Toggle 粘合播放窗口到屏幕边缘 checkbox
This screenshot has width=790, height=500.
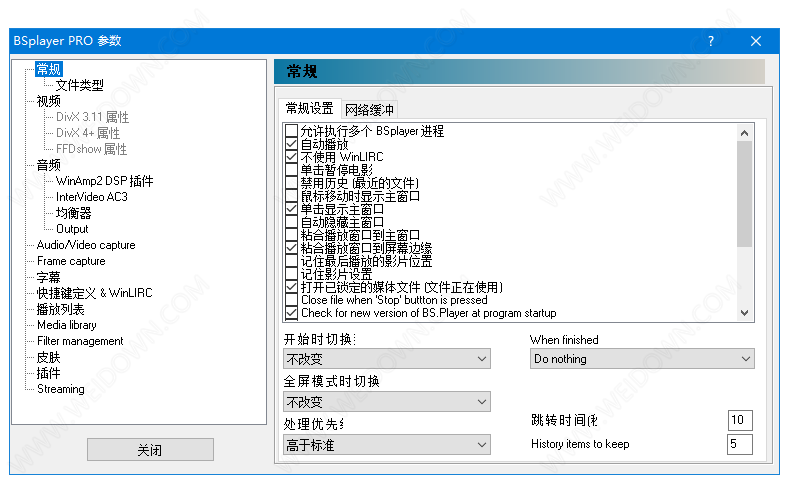coord(291,248)
